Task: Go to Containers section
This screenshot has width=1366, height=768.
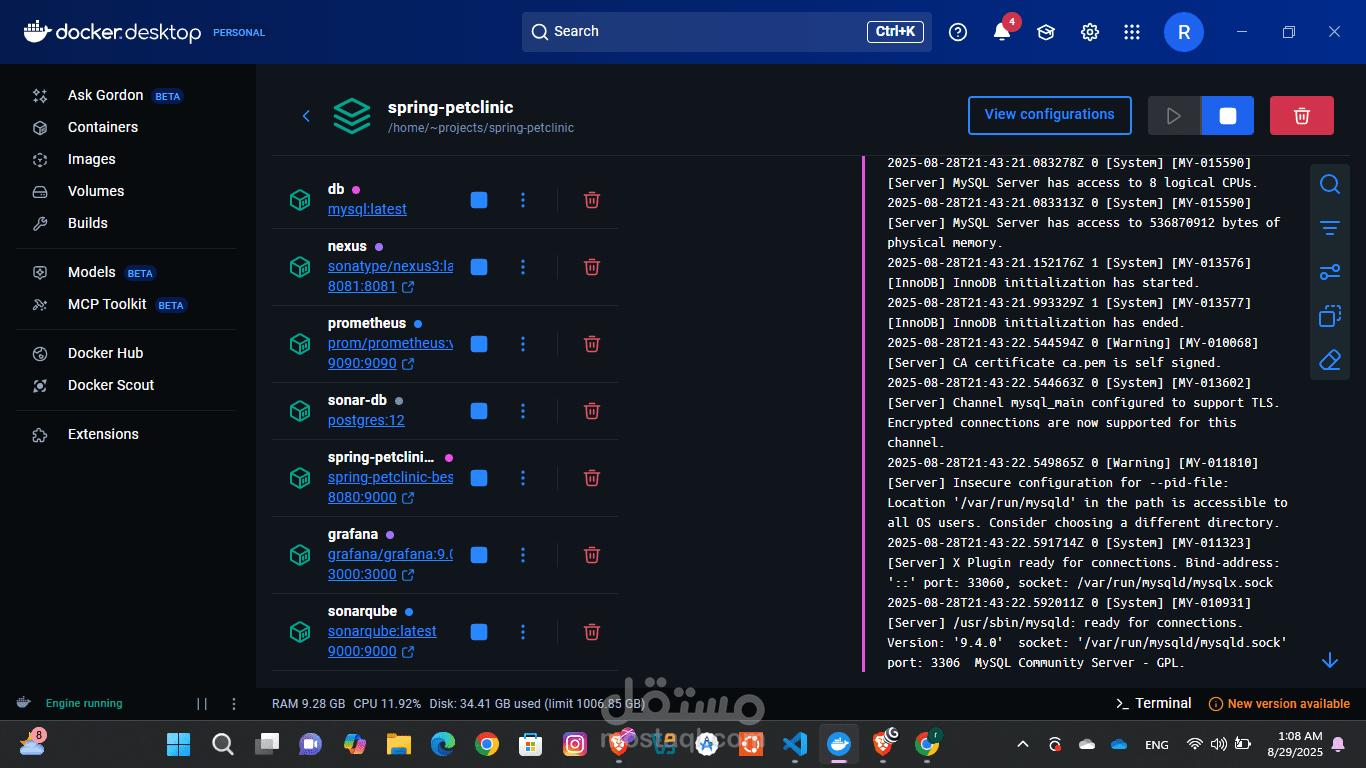Action: pos(102,127)
